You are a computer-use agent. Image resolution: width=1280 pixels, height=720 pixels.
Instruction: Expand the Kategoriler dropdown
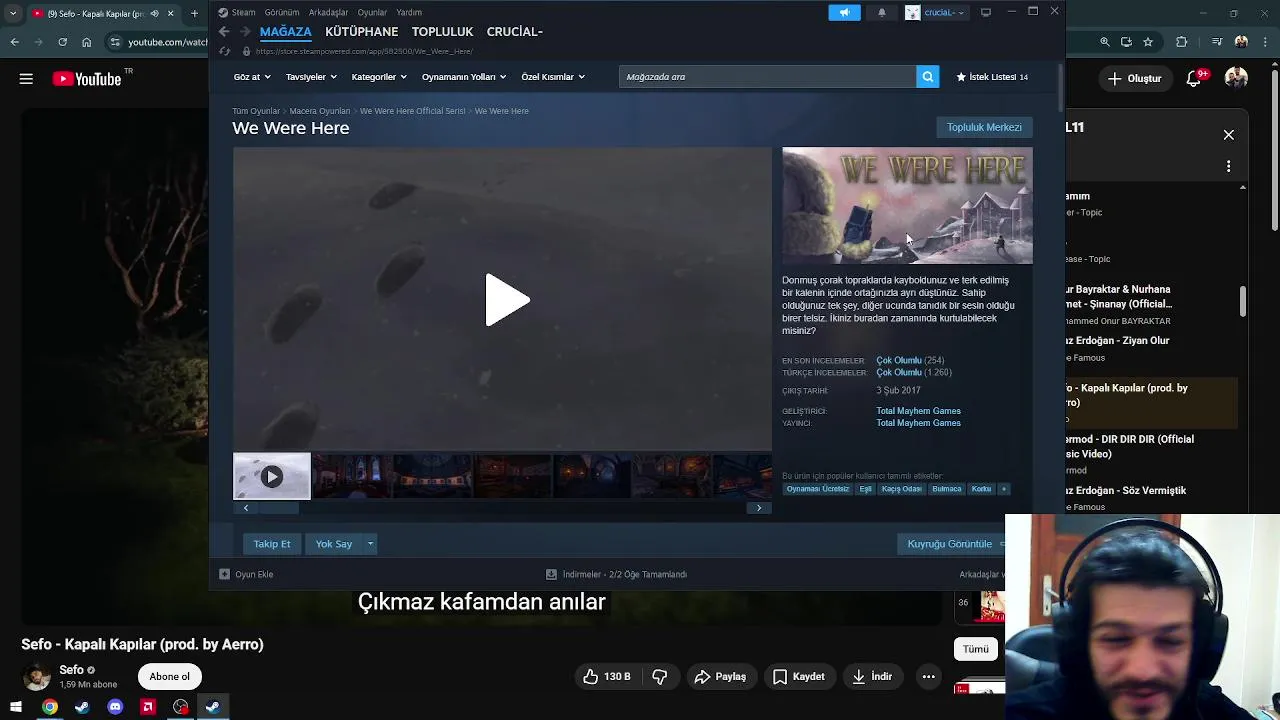[x=379, y=77]
